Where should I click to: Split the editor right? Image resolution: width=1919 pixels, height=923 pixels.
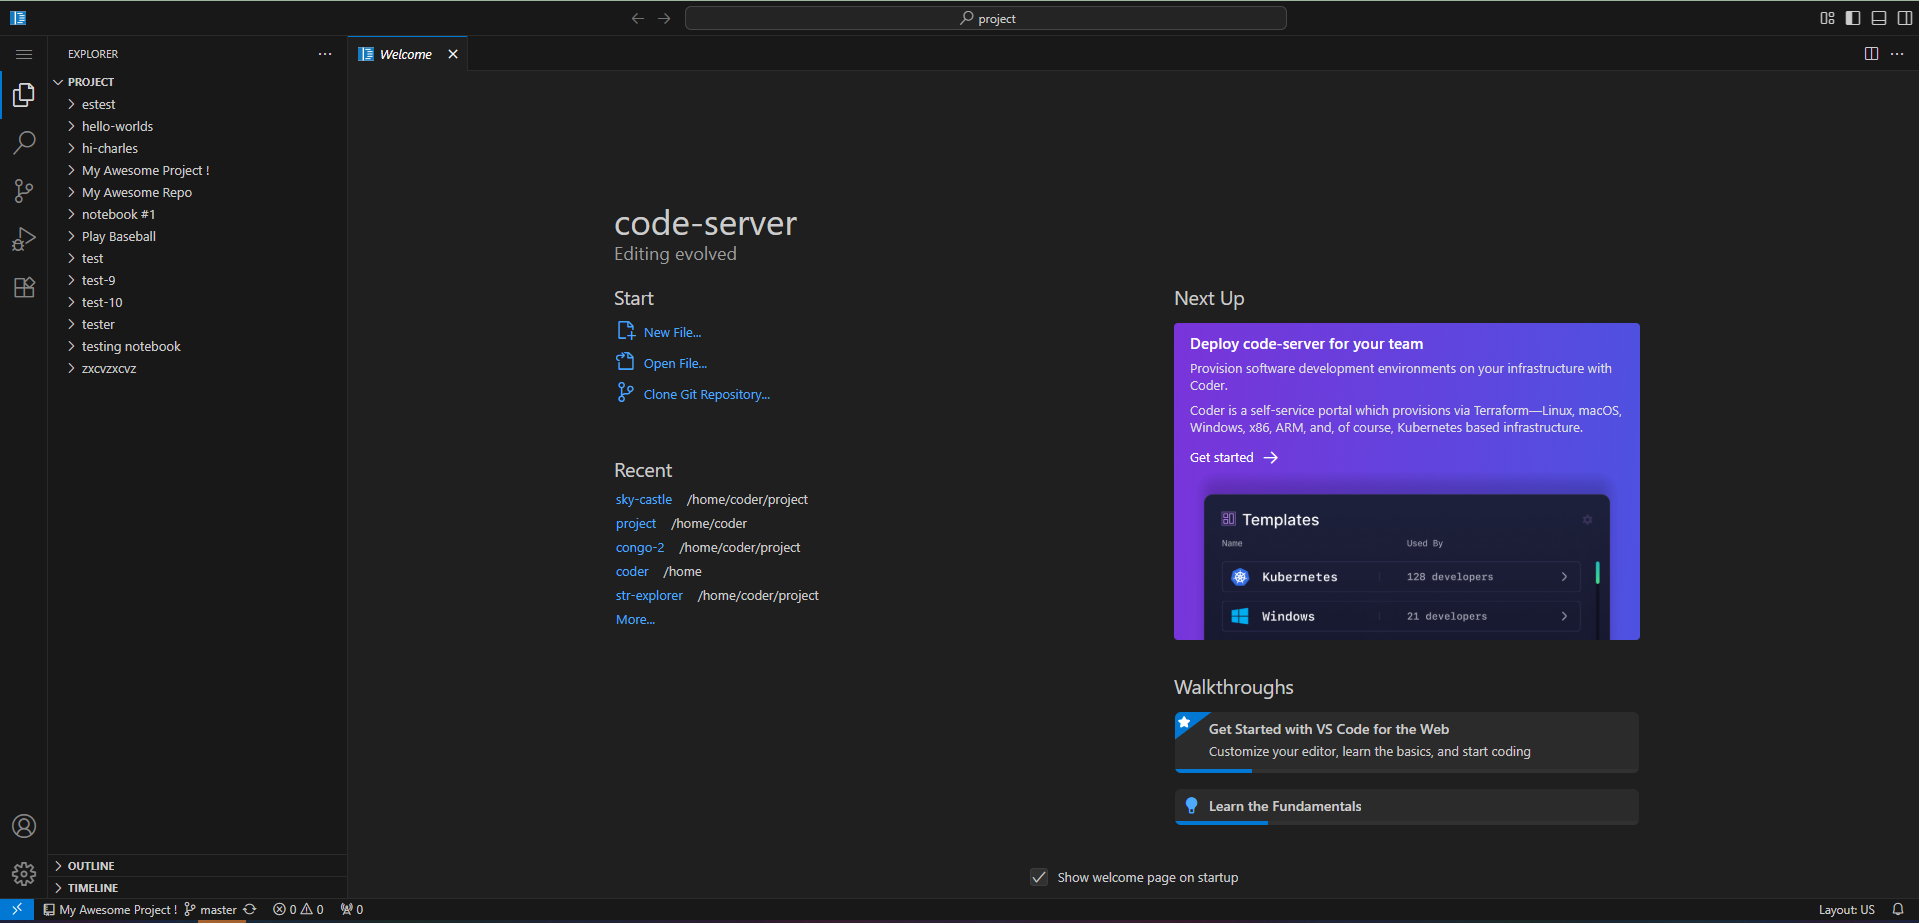(x=1871, y=54)
